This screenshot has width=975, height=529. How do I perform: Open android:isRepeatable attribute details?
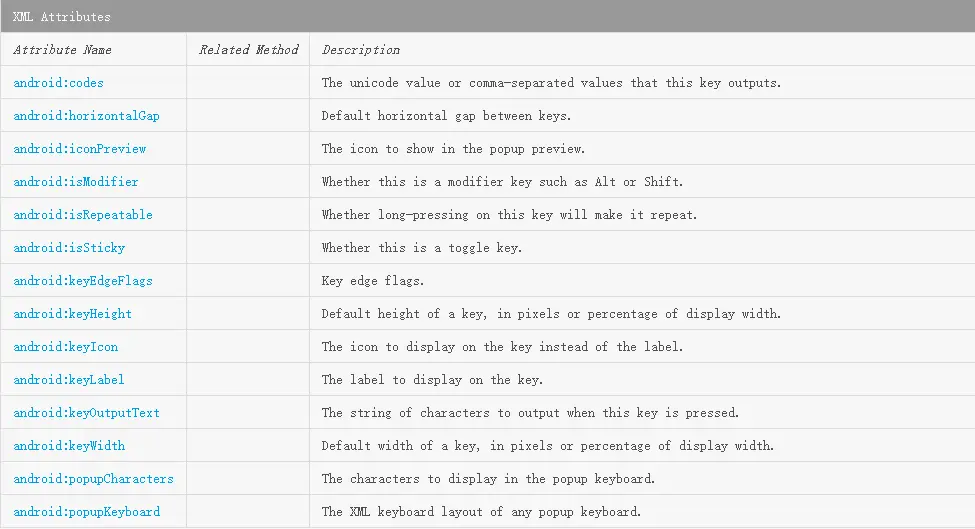[x=83, y=214]
